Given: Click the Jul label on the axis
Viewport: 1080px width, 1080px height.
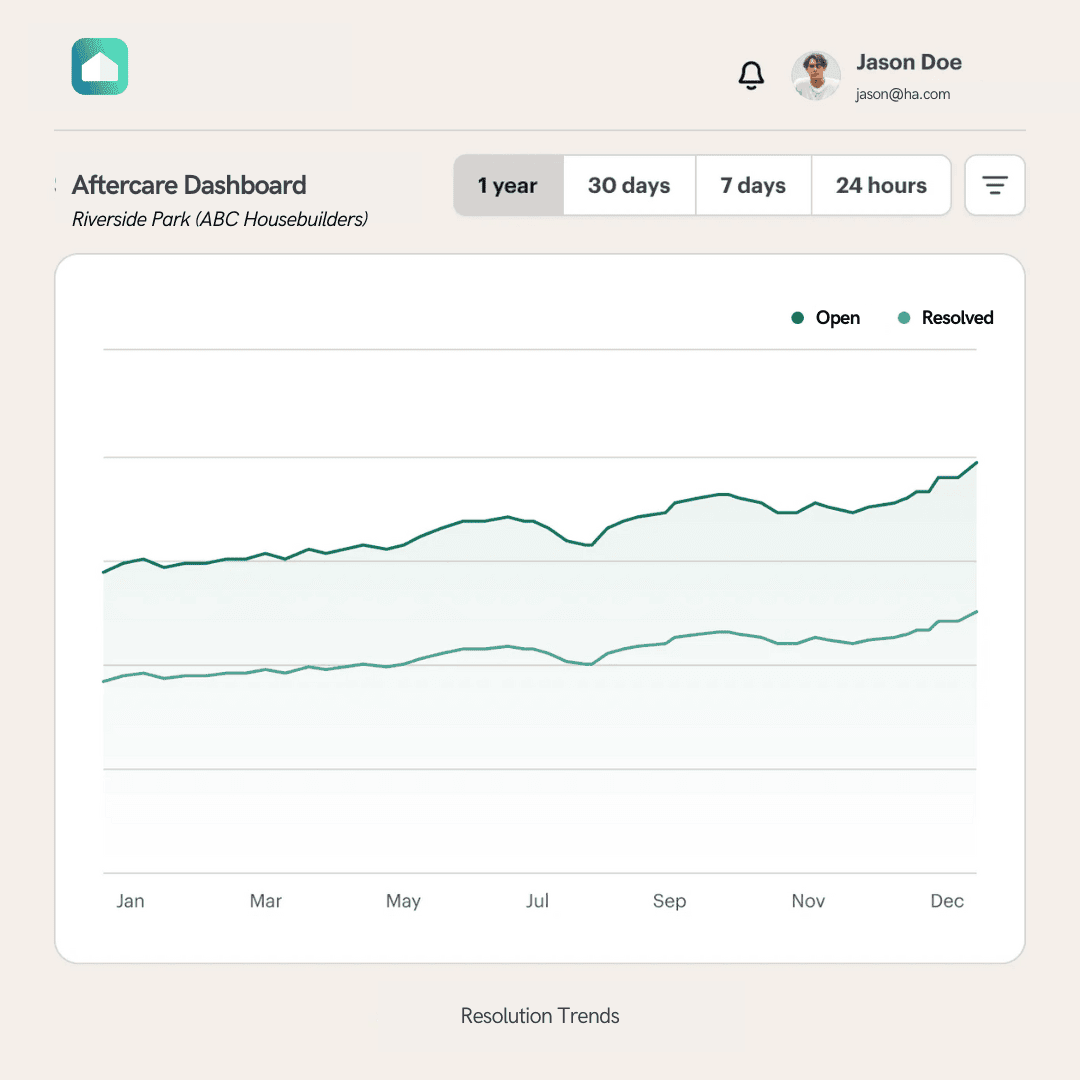Looking at the screenshot, I should [537, 901].
